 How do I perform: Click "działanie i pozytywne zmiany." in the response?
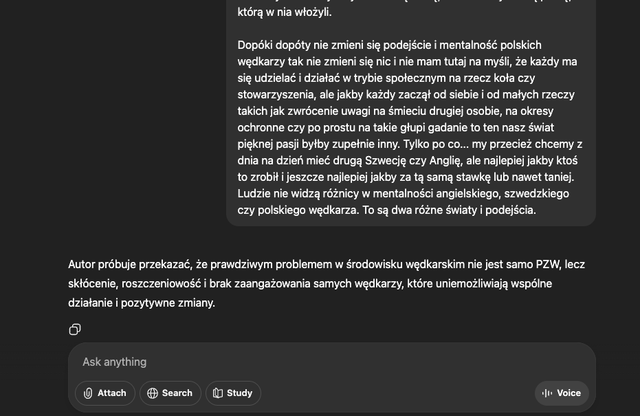[x=141, y=302]
